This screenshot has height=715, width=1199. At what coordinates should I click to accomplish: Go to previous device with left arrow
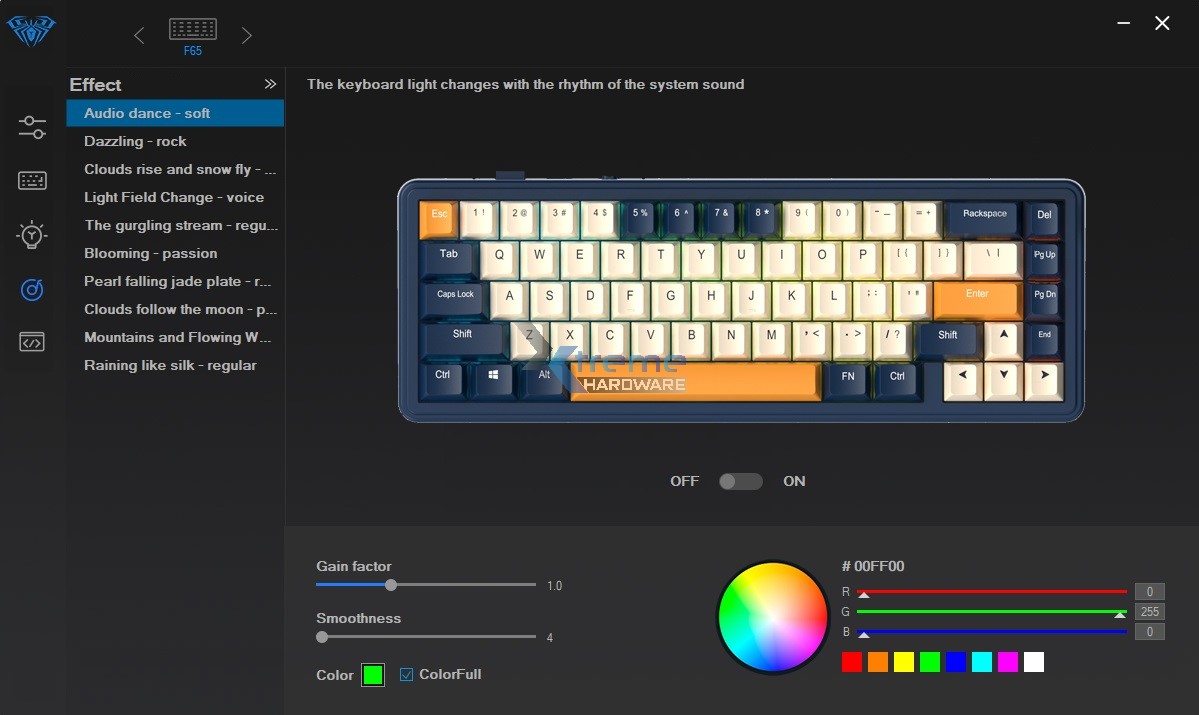tap(139, 36)
